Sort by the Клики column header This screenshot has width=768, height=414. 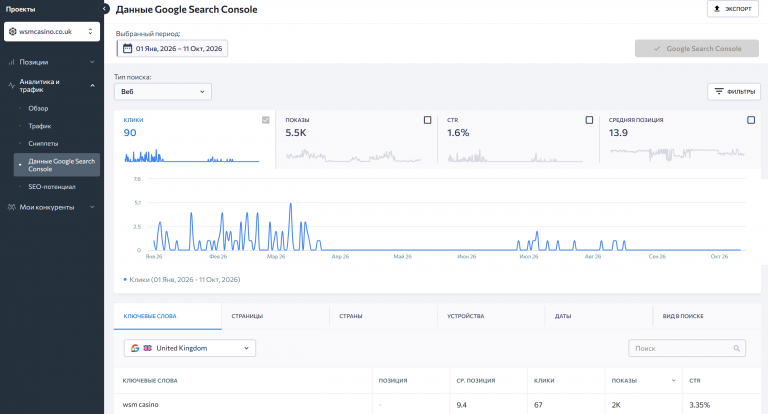click(x=544, y=381)
